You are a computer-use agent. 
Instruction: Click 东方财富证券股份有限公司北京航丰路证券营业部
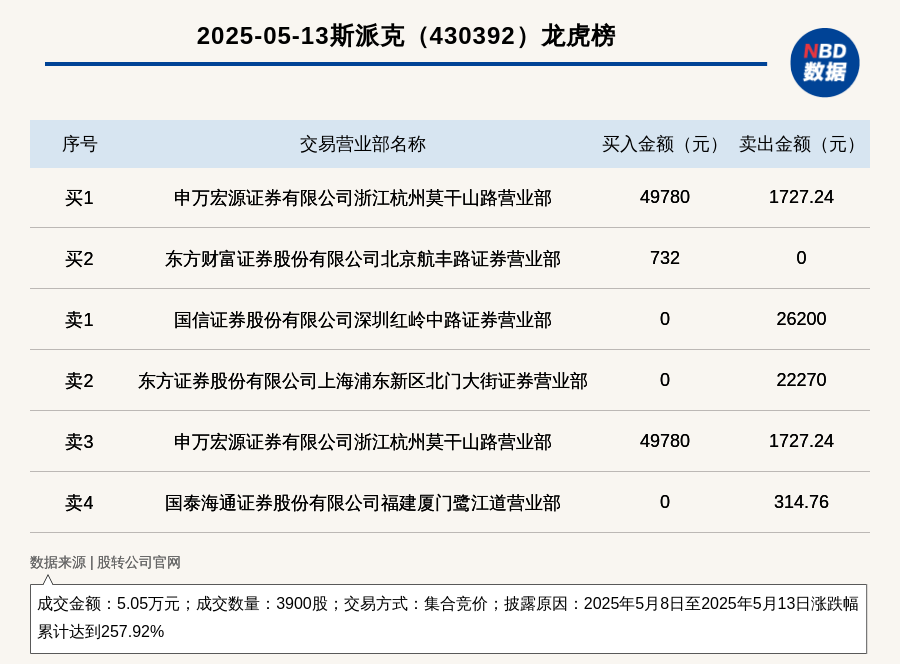(x=362, y=259)
